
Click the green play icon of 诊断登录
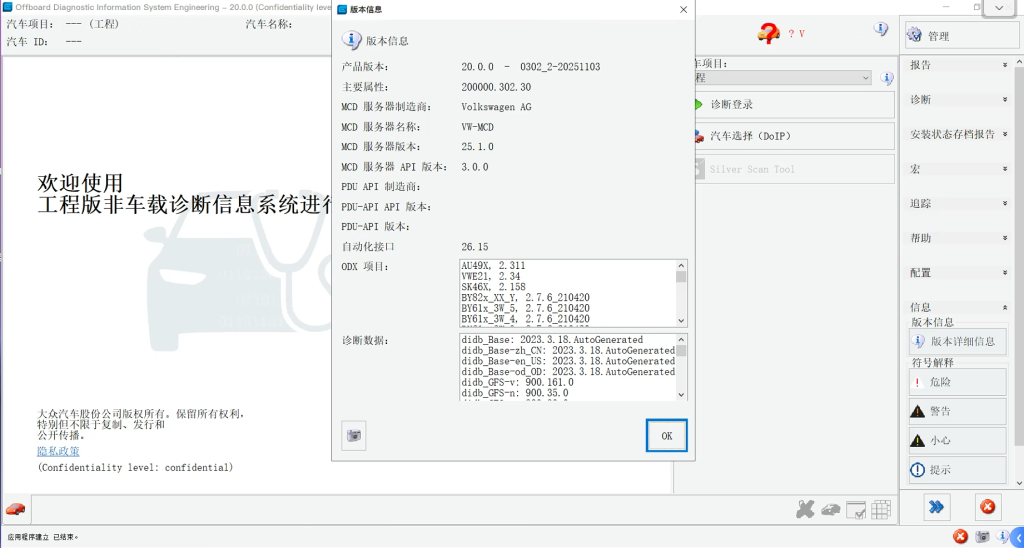click(x=698, y=105)
